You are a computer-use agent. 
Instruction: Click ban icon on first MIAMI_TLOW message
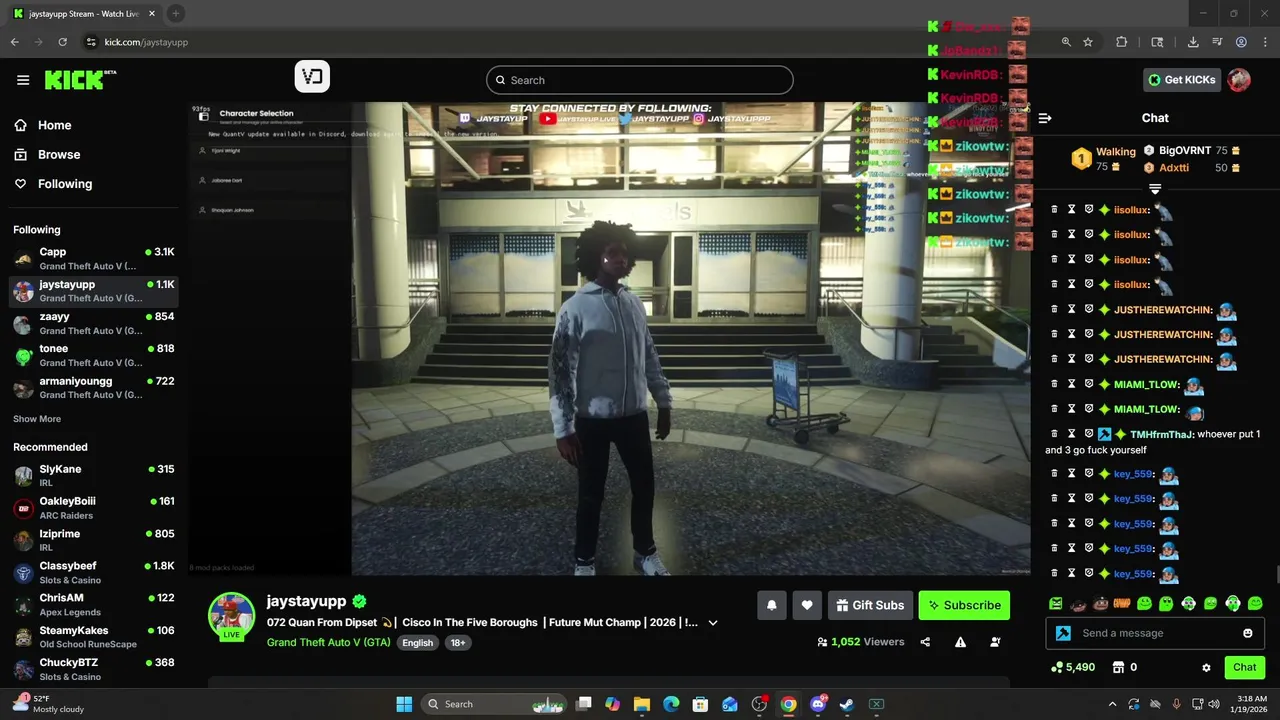pyautogui.click(x=1089, y=384)
